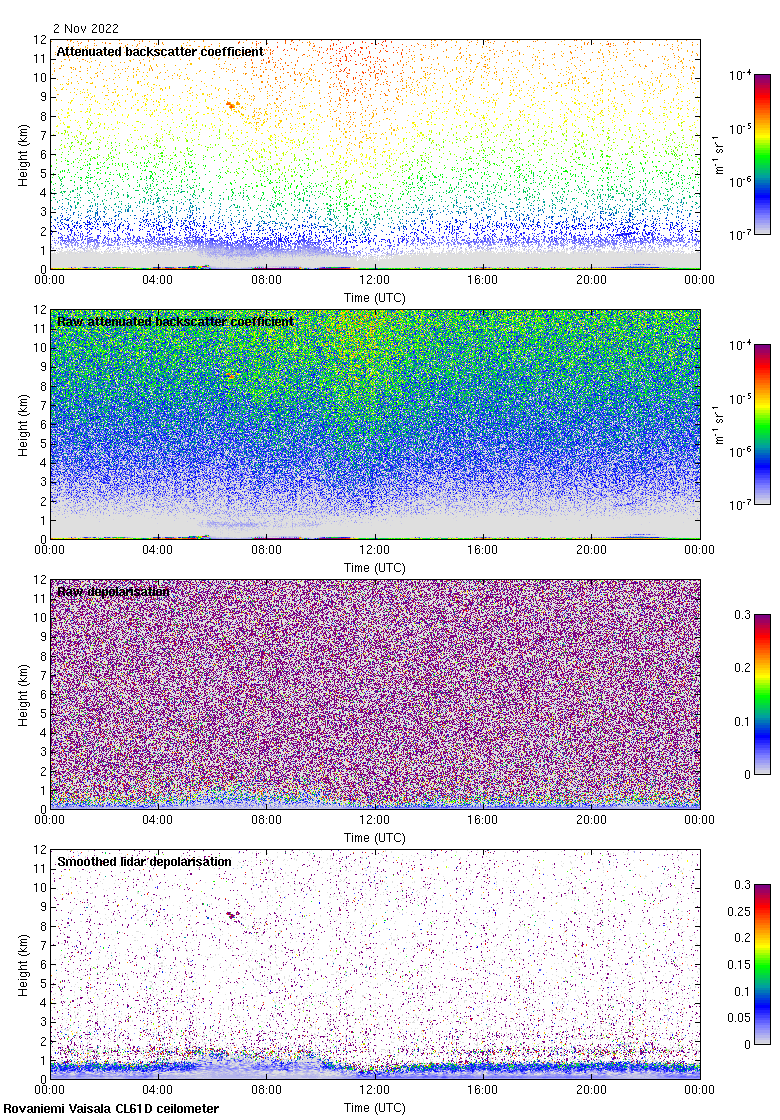
Task: Click the "Rovaniemi Vaisala CL61D ceilometer" footer text
Action: 111,1108
